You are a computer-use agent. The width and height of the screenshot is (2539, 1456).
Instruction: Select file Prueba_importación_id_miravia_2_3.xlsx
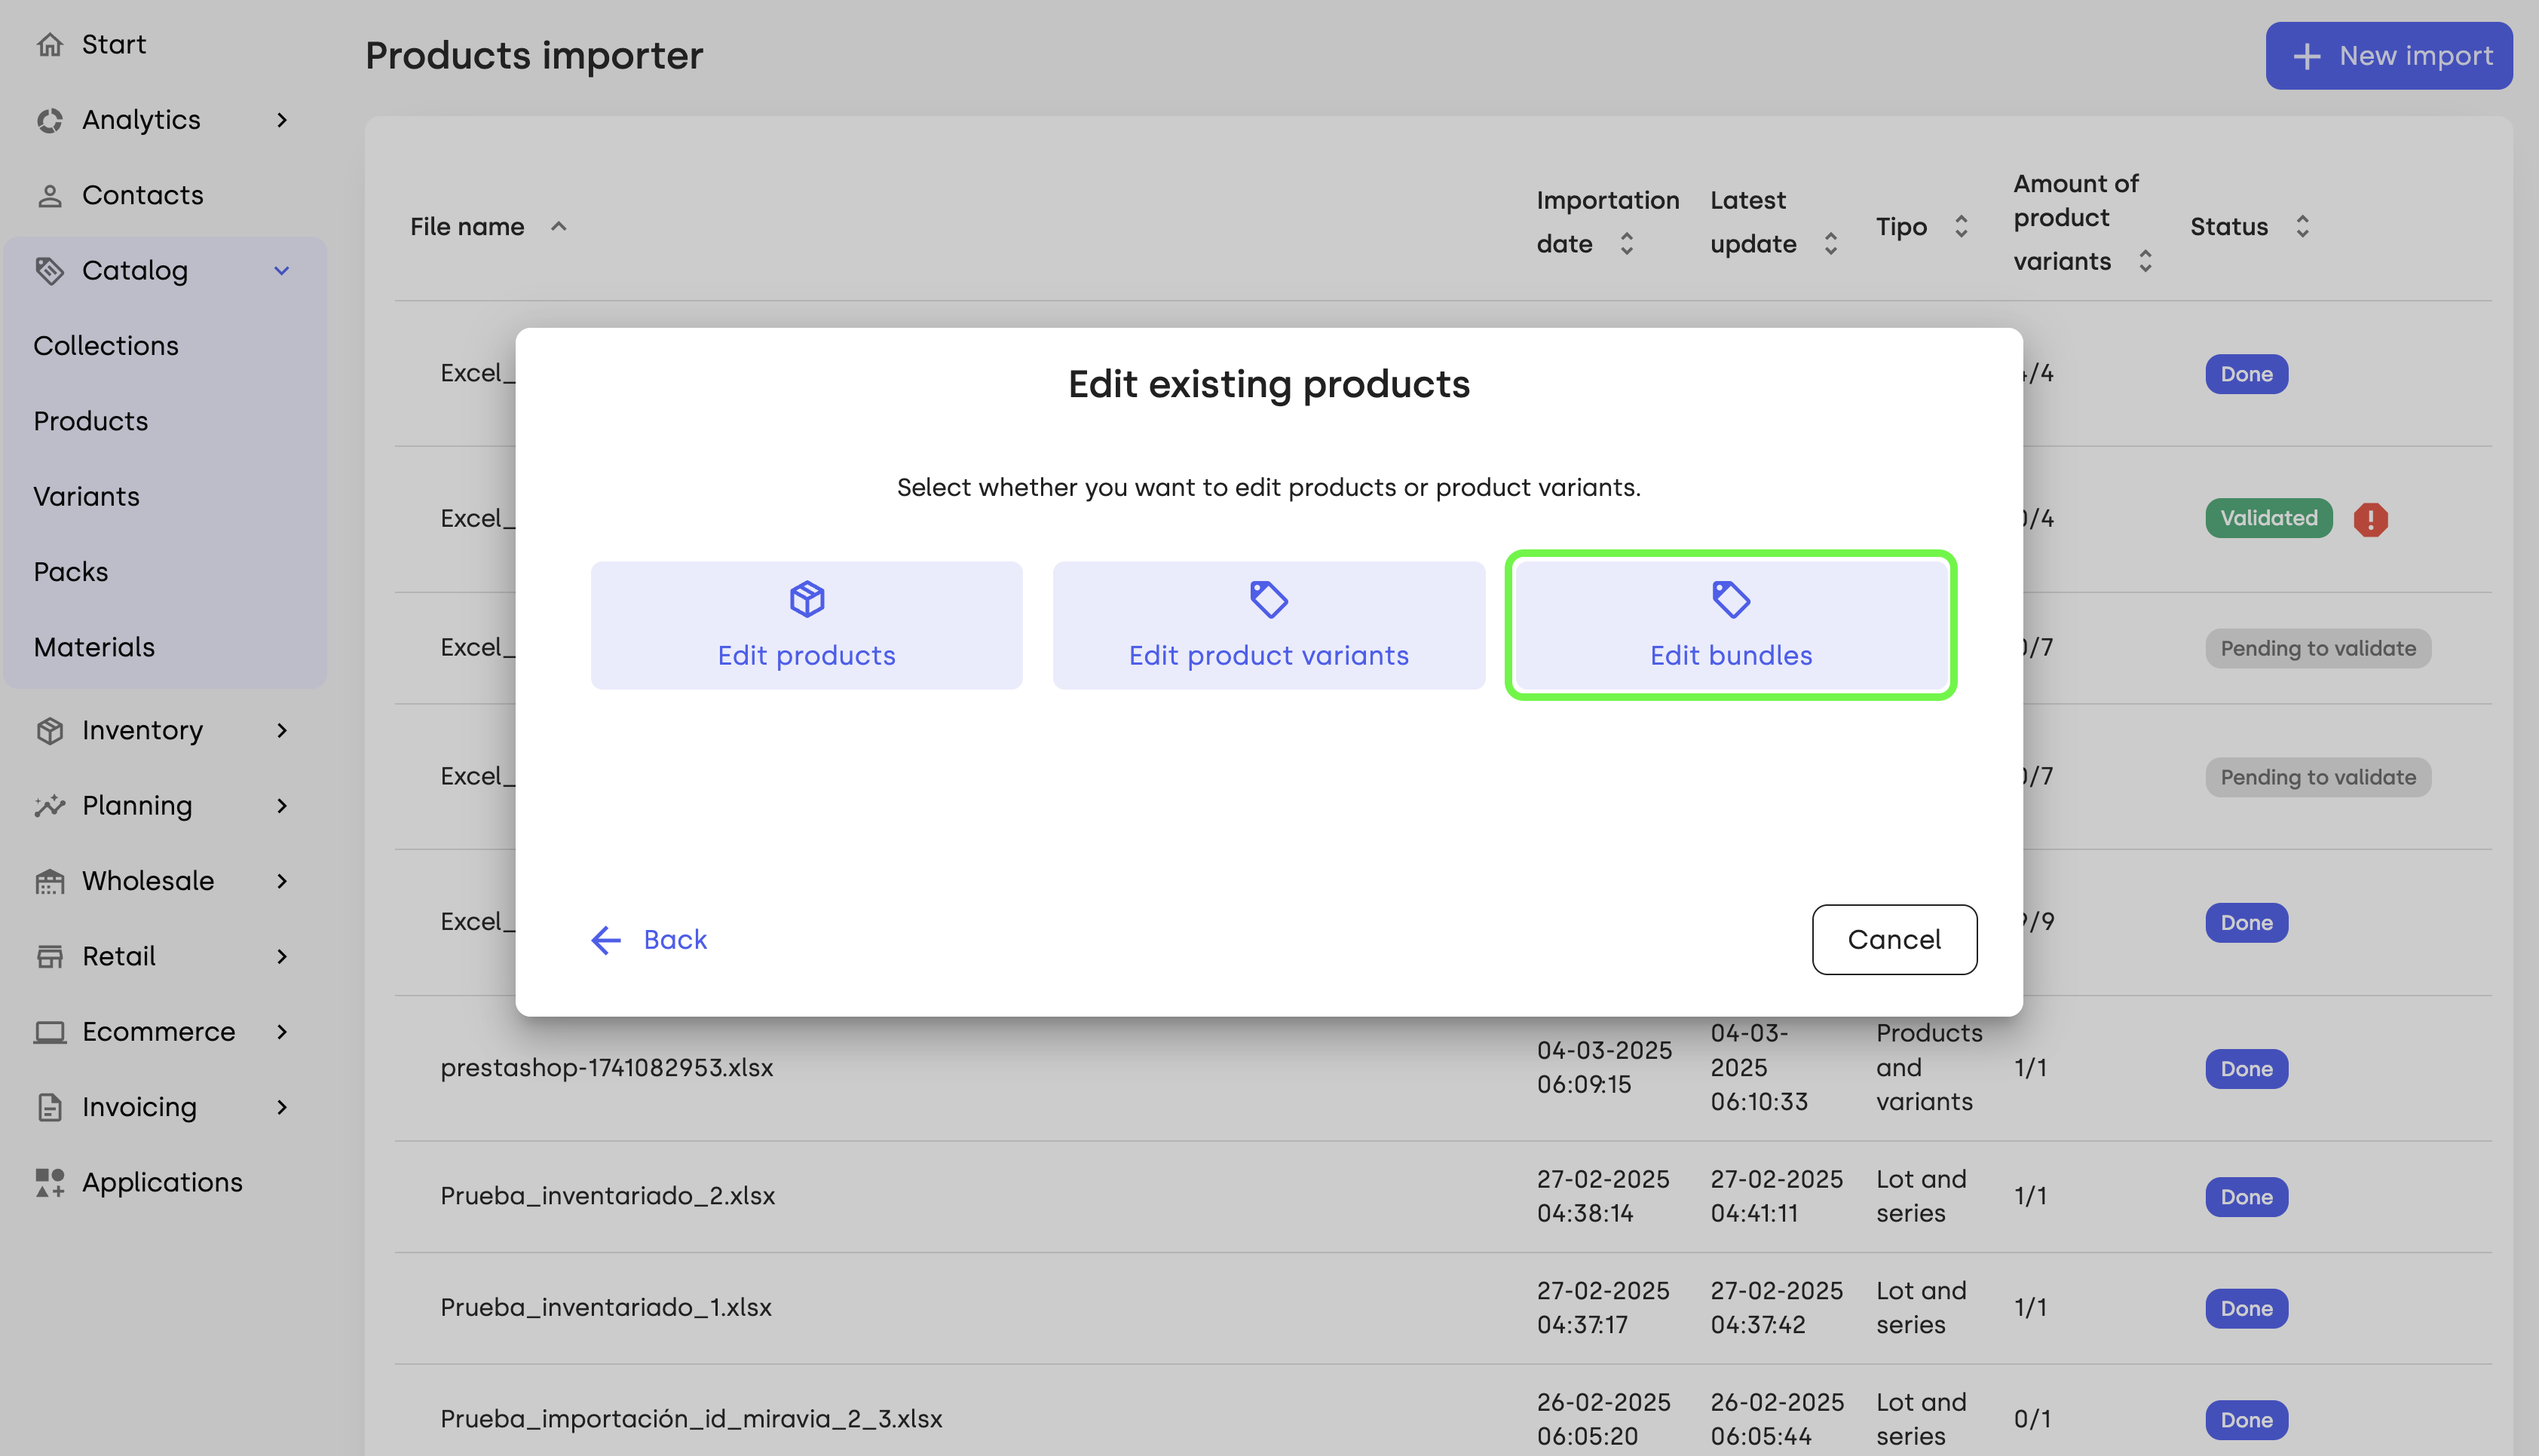691,1419
